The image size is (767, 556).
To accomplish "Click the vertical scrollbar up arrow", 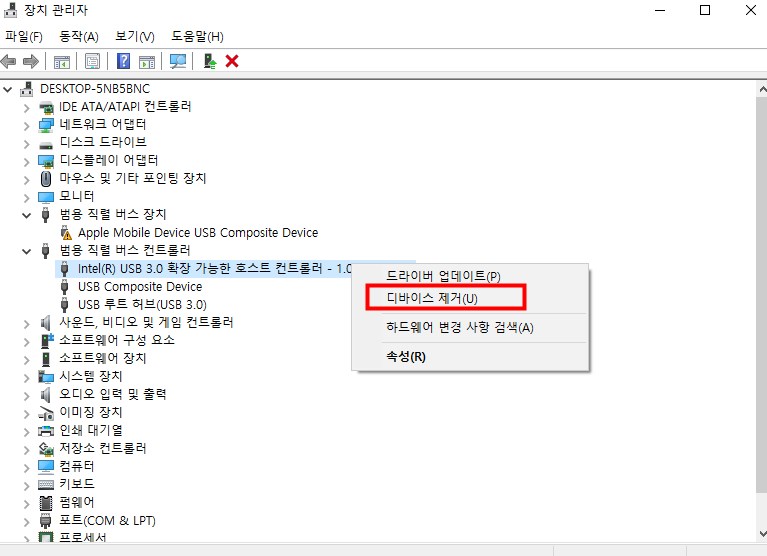I will pyautogui.click(x=762, y=89).
